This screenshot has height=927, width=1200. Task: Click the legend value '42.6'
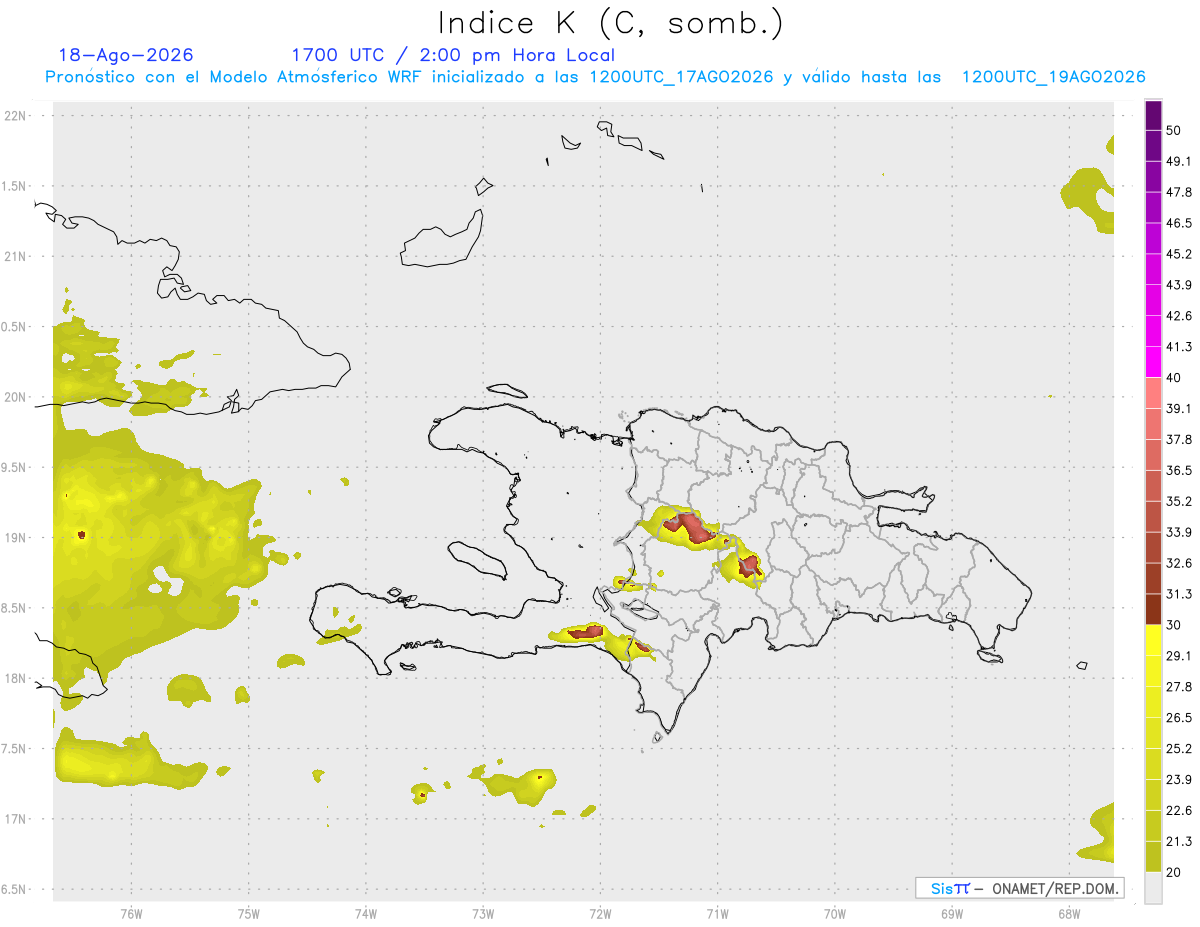click(x=1179, y=316)
